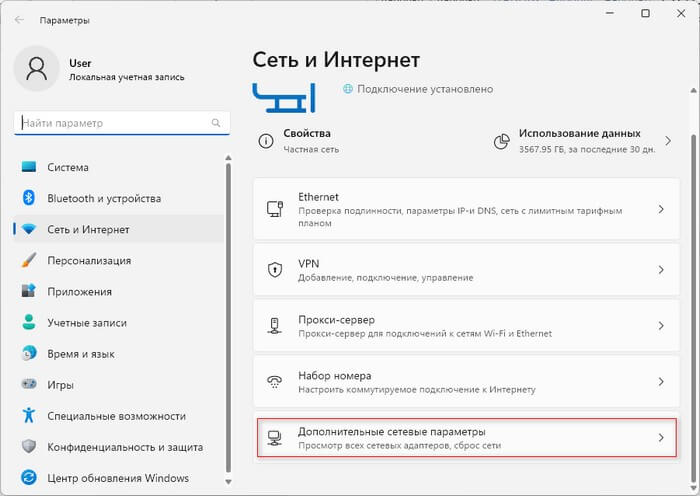Click the Ethernet monitor icon in list

point(275,209)
